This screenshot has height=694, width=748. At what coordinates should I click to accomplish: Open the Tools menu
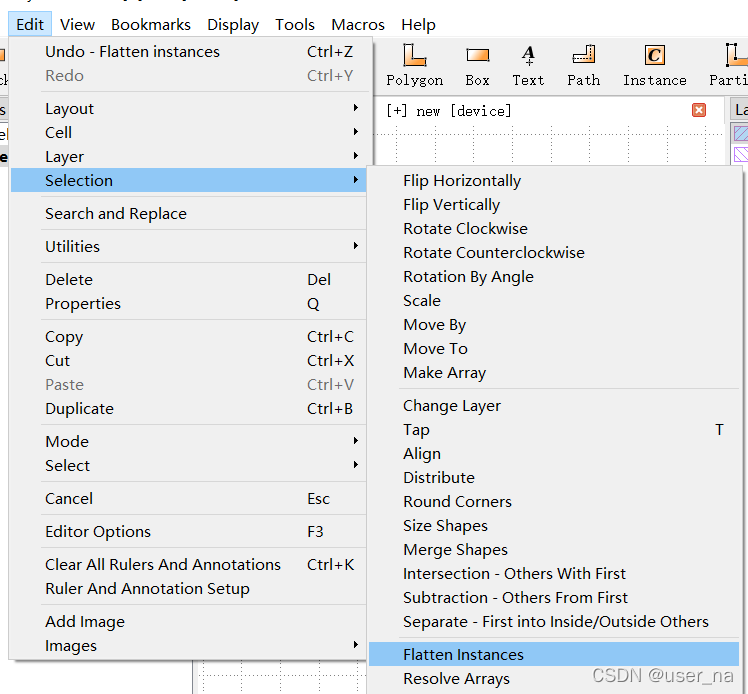click(x=295, y=24)
